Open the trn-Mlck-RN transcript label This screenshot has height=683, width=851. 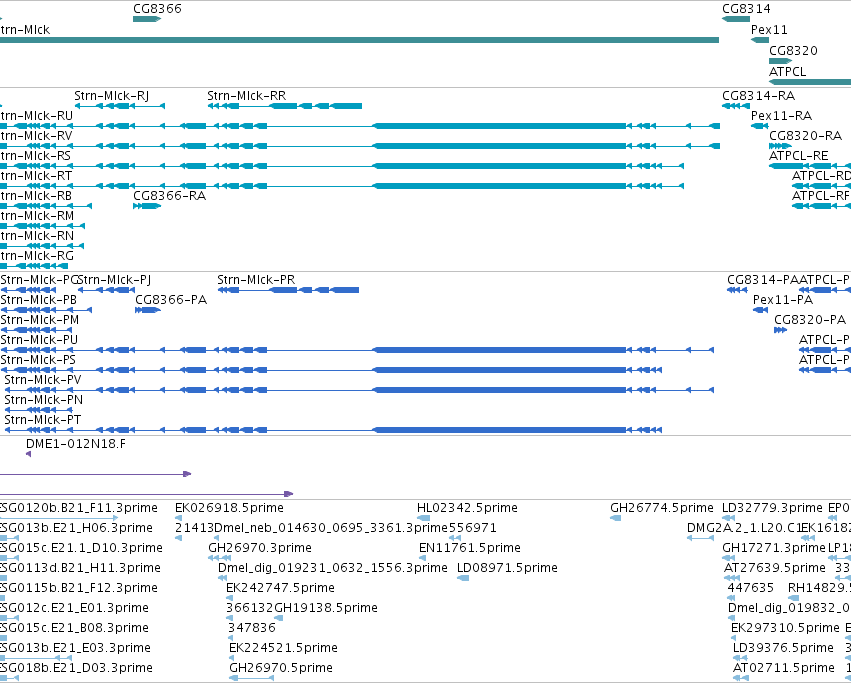point(37,236)
